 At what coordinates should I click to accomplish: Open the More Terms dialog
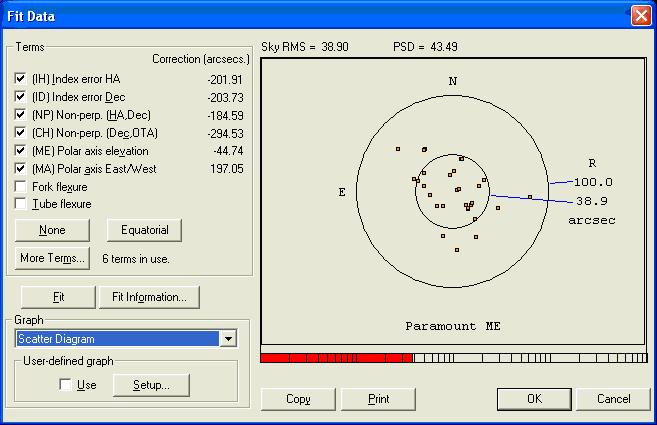tap(52, 258)
